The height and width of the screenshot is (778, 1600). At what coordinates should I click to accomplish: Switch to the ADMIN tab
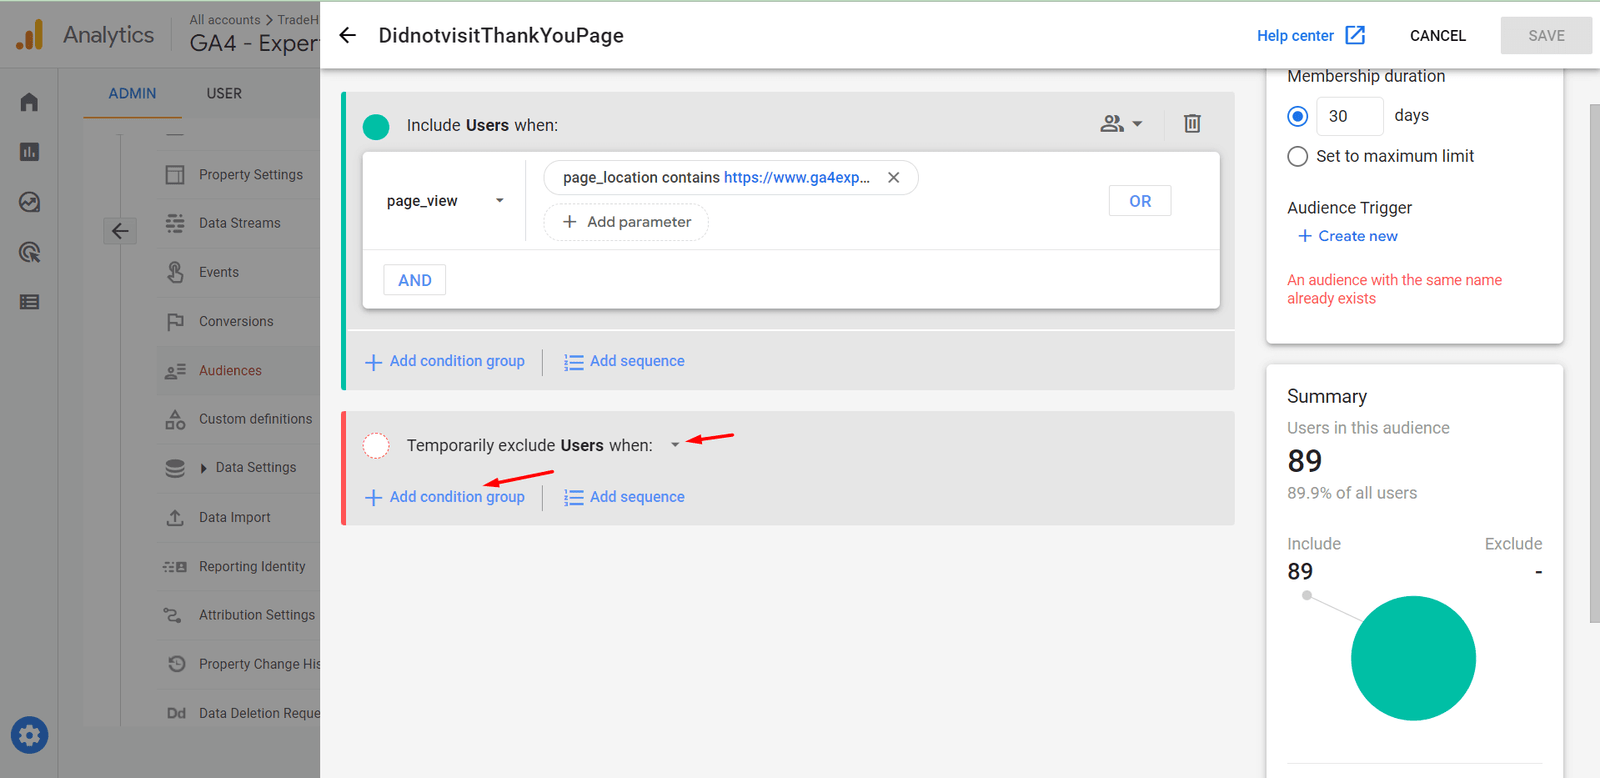[132, 93]
